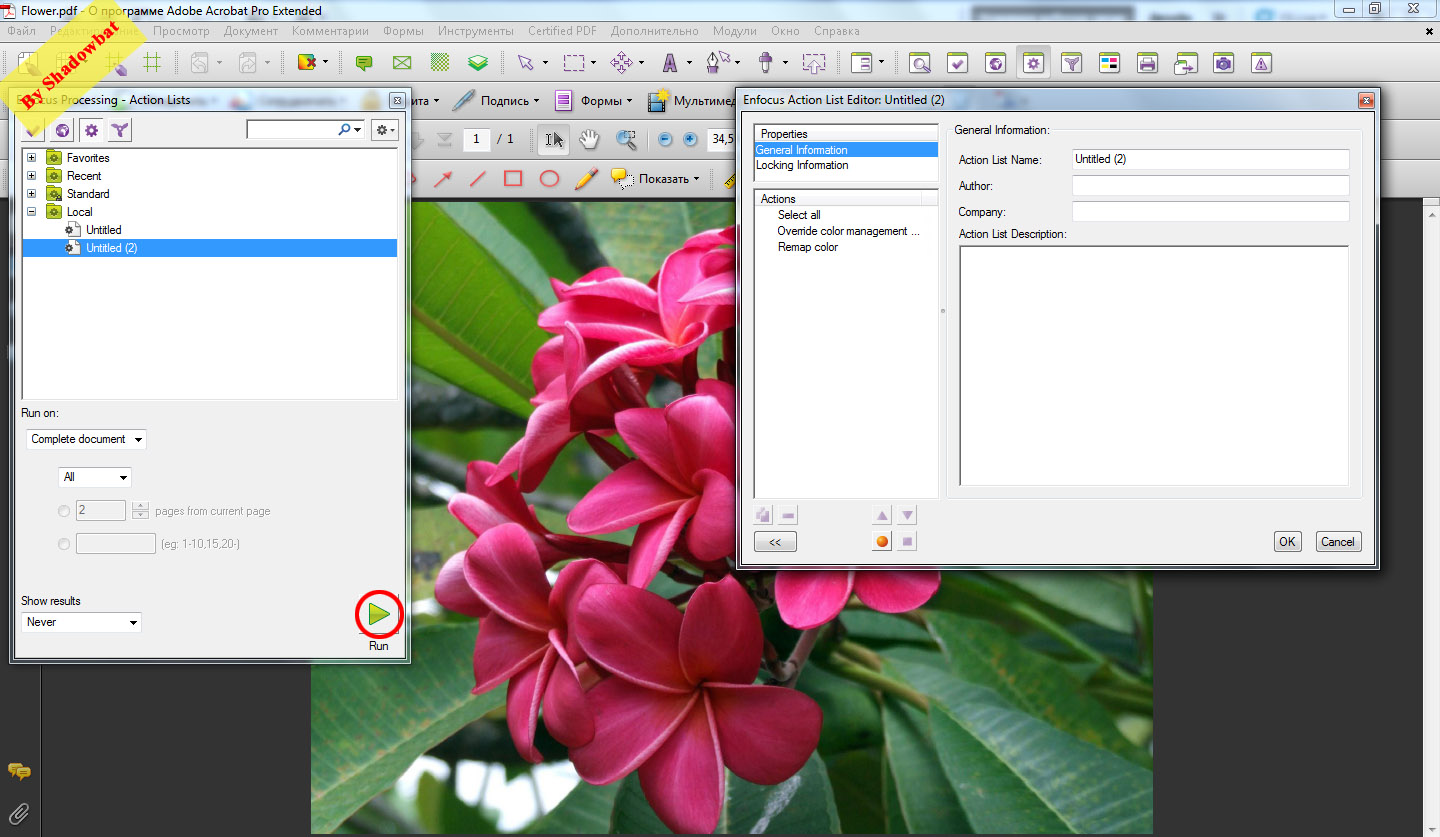The image size is (1440, 837).
Task: Select the purple arrow selection tool
Action: pyautogui.click(x=525, y=63)
